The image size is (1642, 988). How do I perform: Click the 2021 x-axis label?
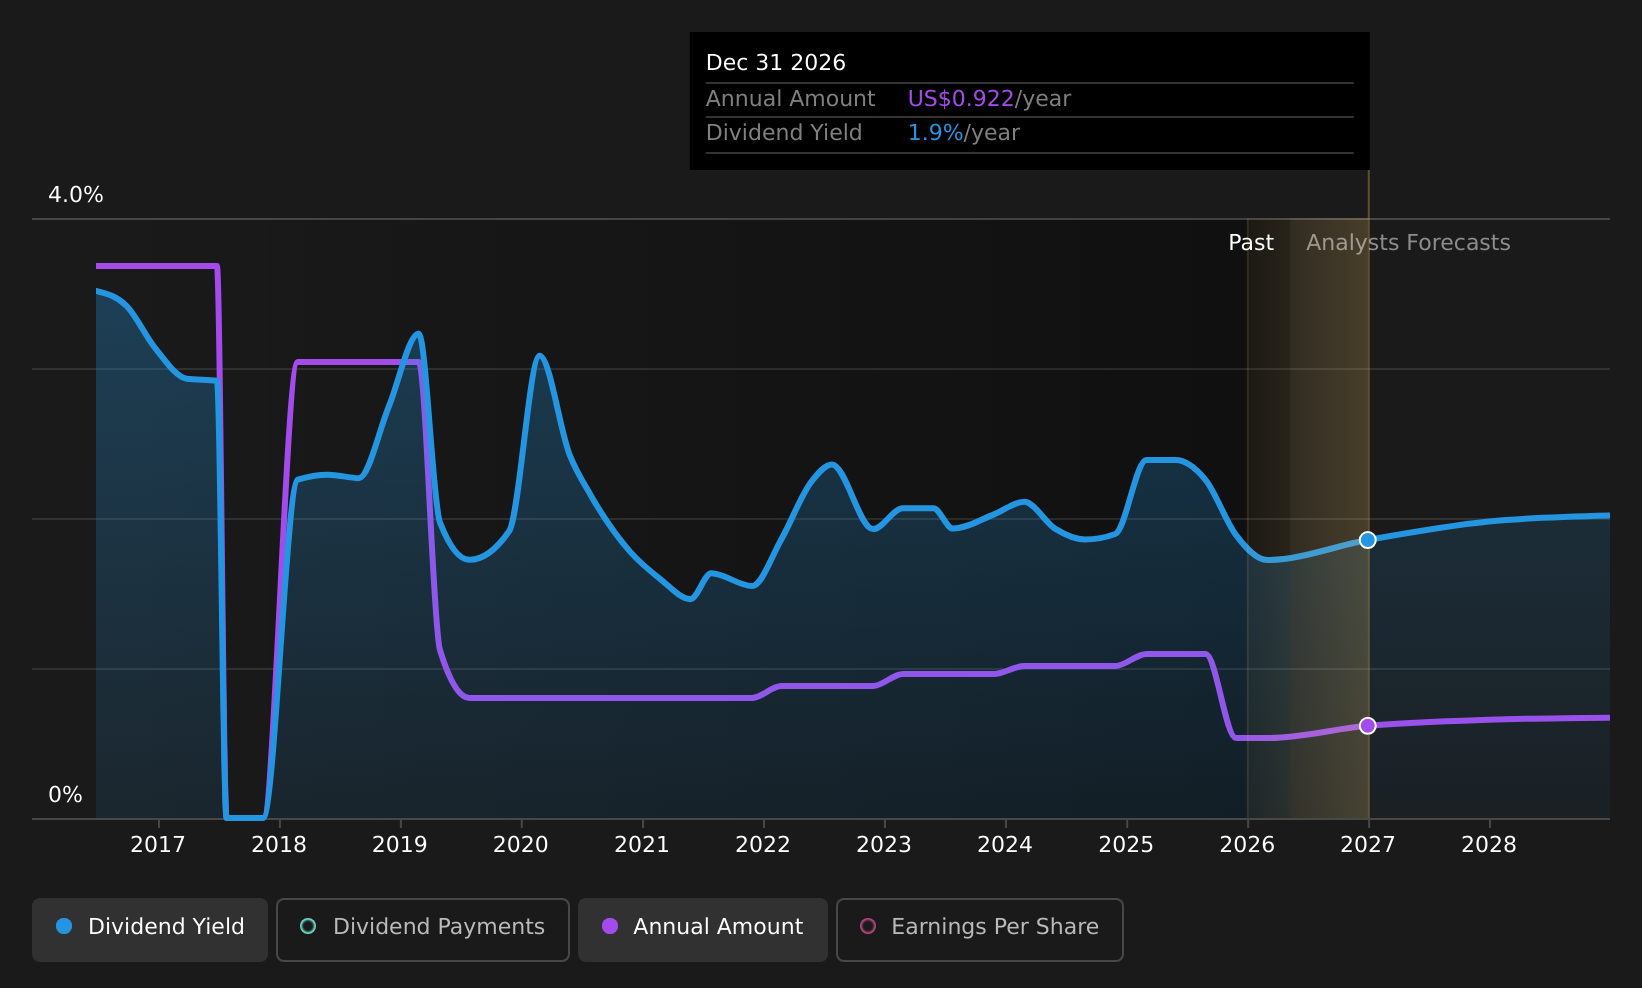pos(642,845)
